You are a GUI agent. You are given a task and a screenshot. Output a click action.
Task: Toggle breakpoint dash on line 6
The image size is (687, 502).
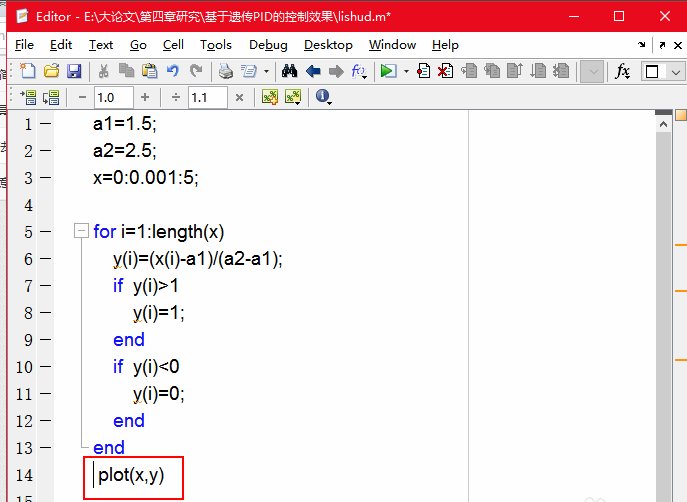(x=45, y=259)
